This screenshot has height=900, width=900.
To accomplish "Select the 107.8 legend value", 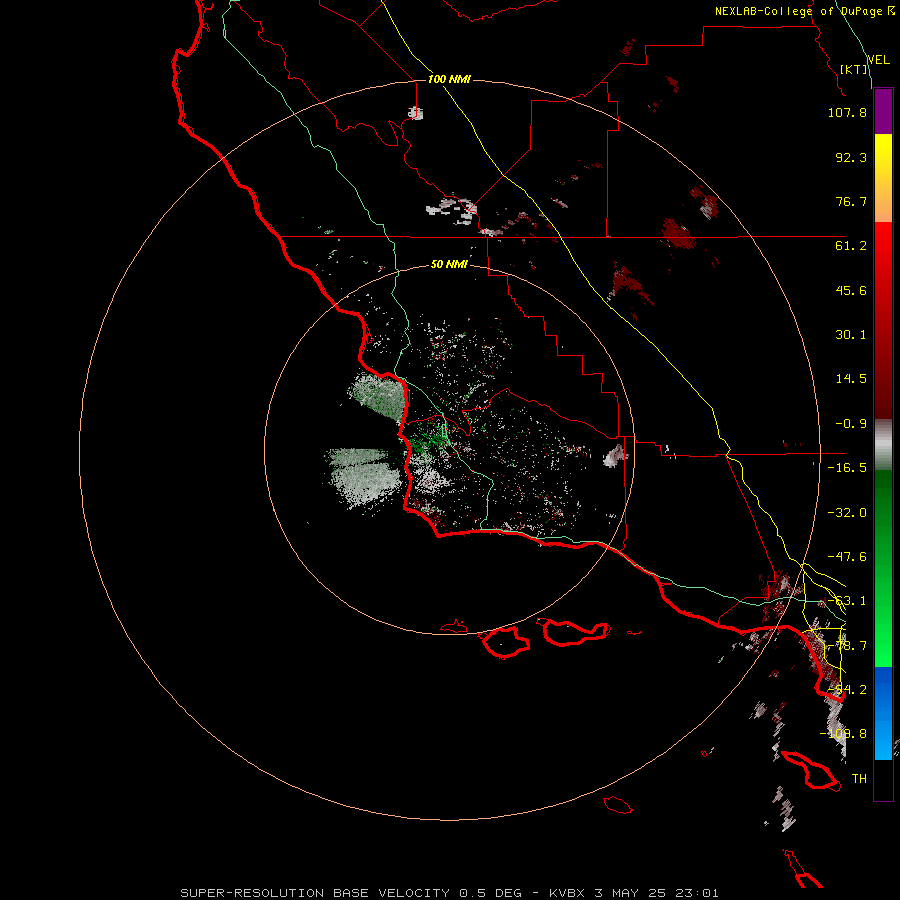I will coord(847,112).
